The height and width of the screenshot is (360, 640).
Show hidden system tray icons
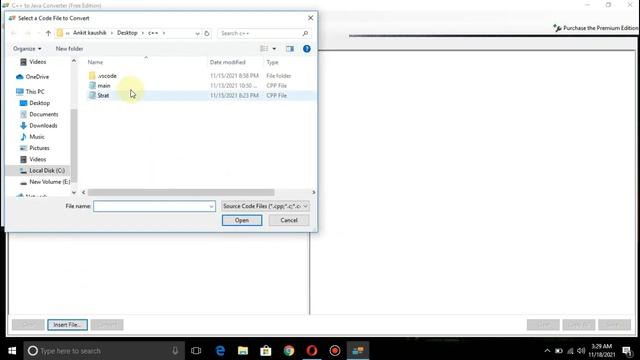547,351
